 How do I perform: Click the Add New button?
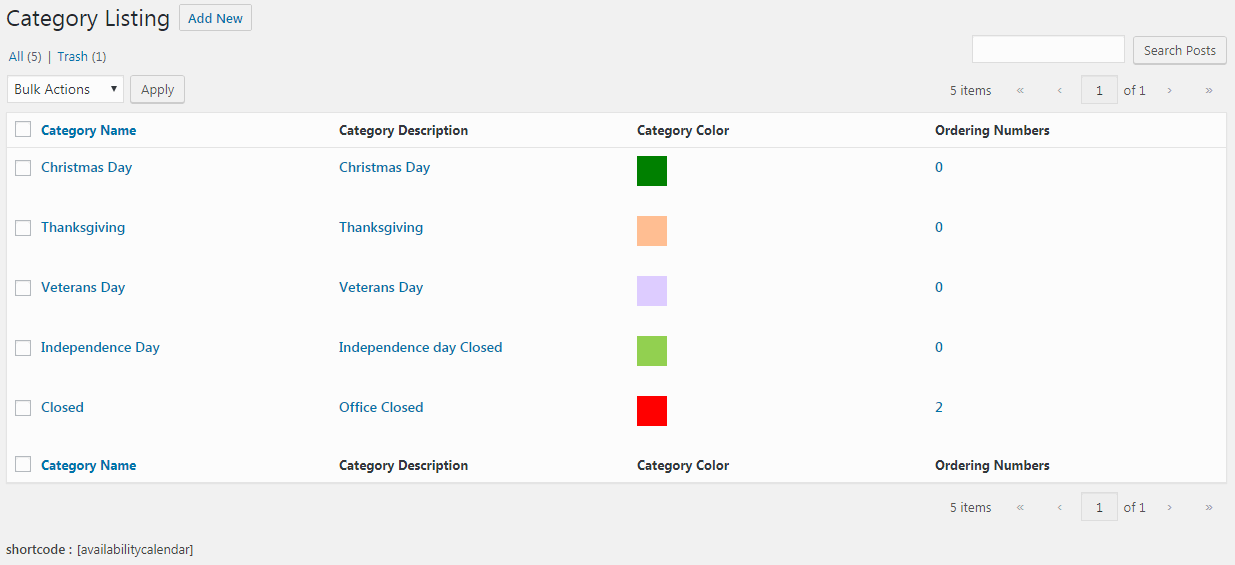point(215,18)
